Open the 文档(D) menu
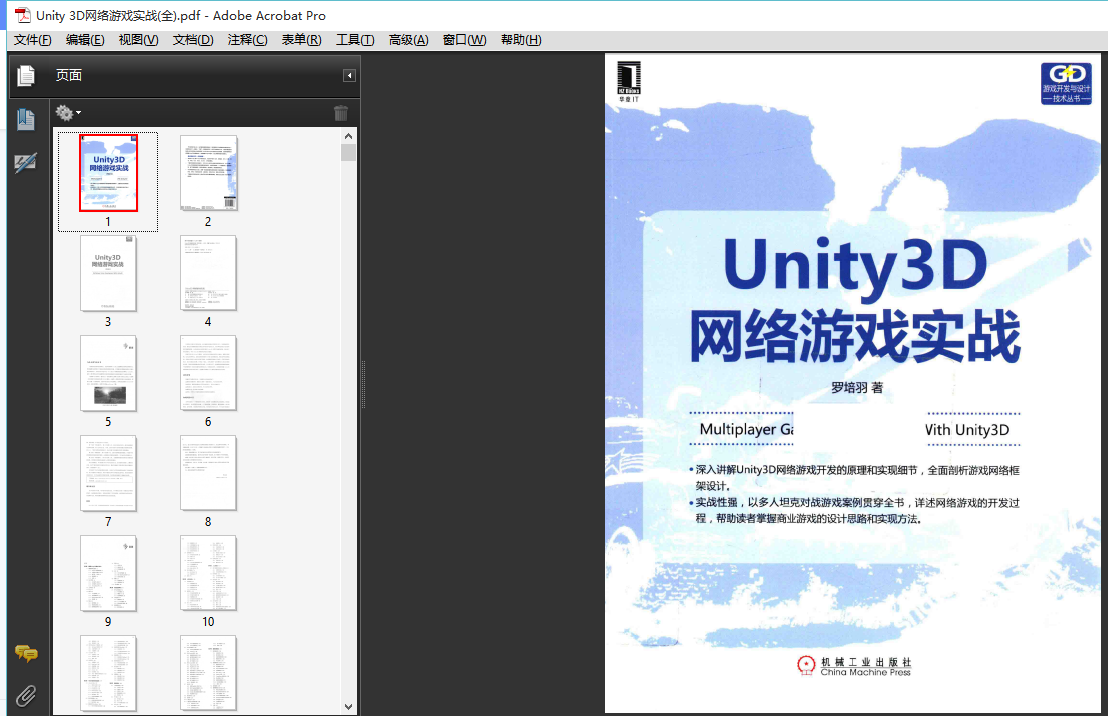This screenshot has height=716, width=1108. 193,40
